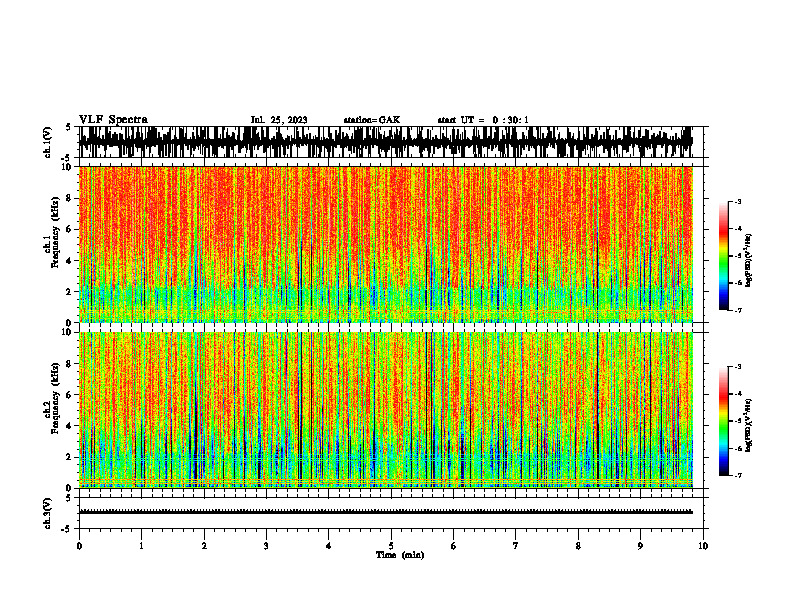Click the ch.2 colorbar log(PSD) label
This screenshot has width=792, height=612.
[x=749, y=426]
